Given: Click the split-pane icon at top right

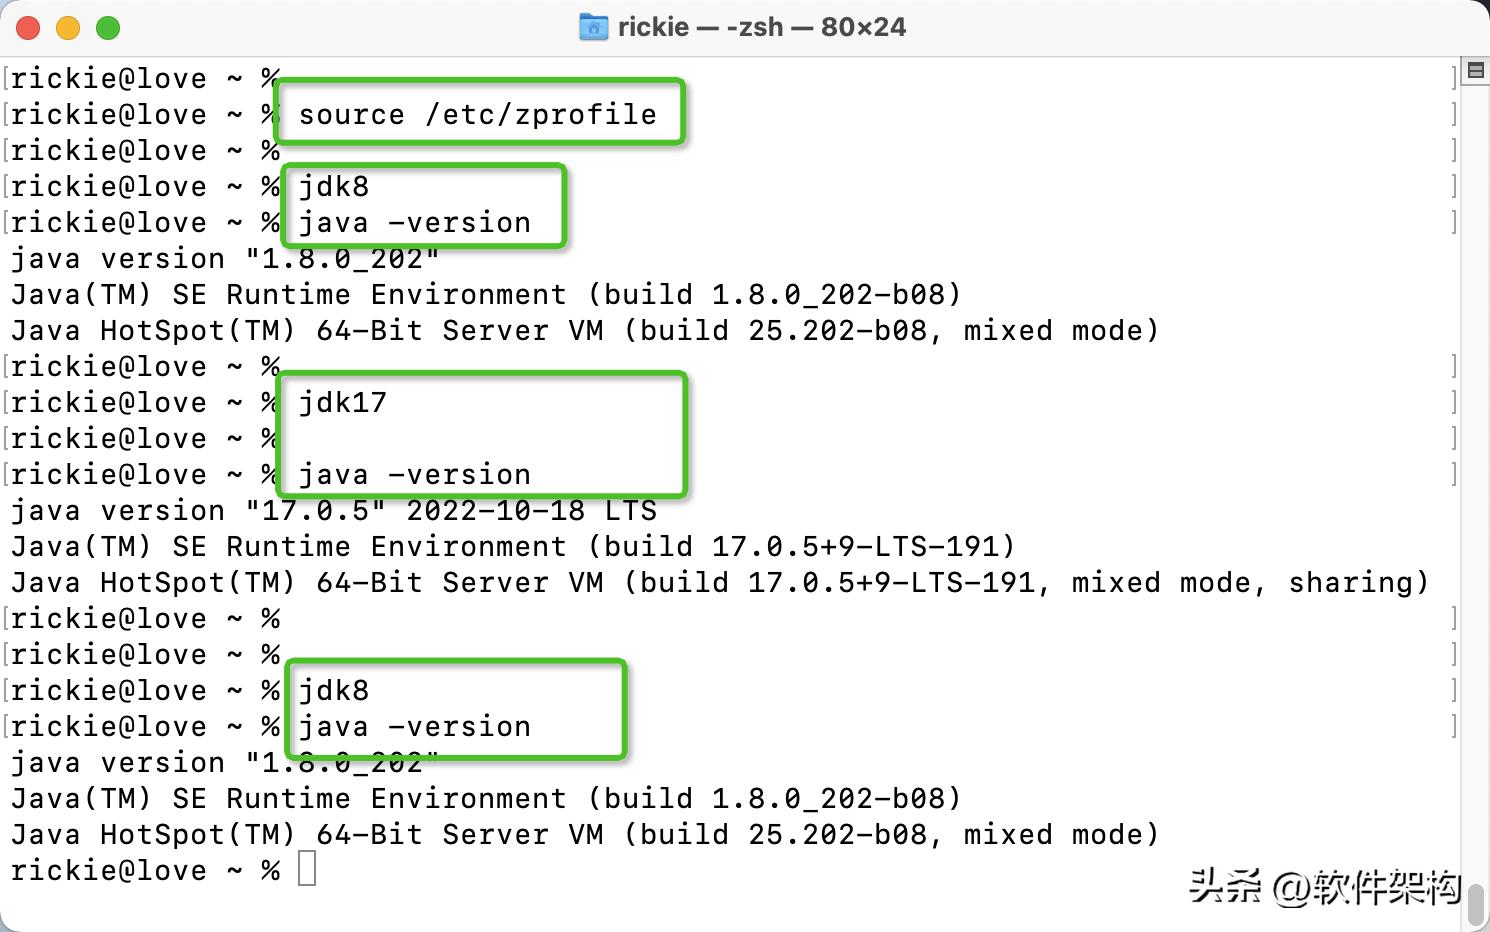Looking at the screenshot, I should click(x=1474, y=70).
